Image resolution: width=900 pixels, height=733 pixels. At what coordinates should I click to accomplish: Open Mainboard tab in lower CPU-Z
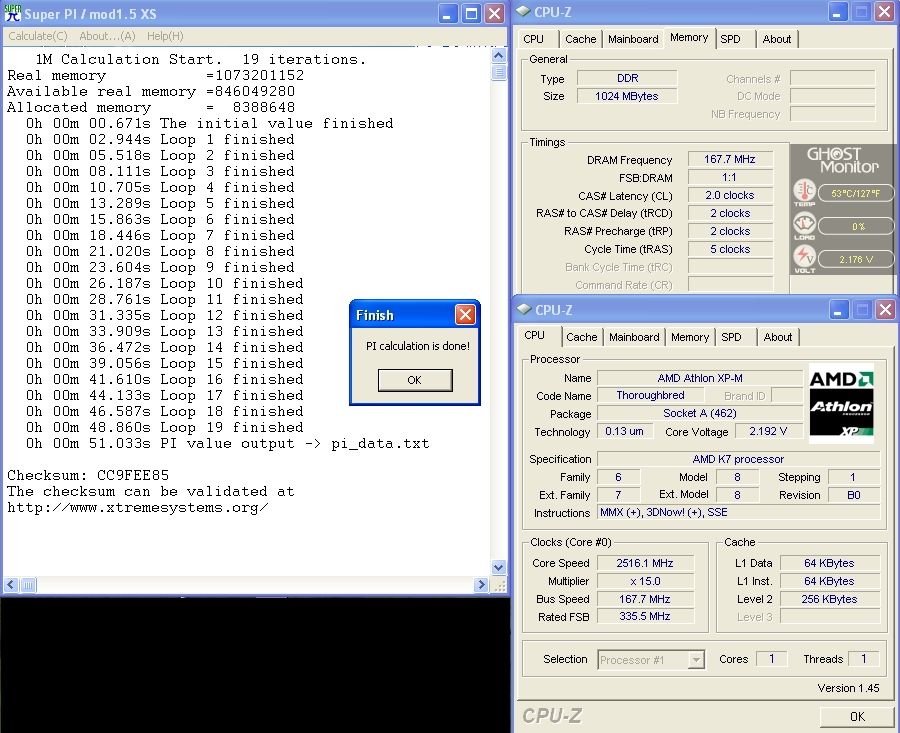pyautogui.click(x=634, y=337)
